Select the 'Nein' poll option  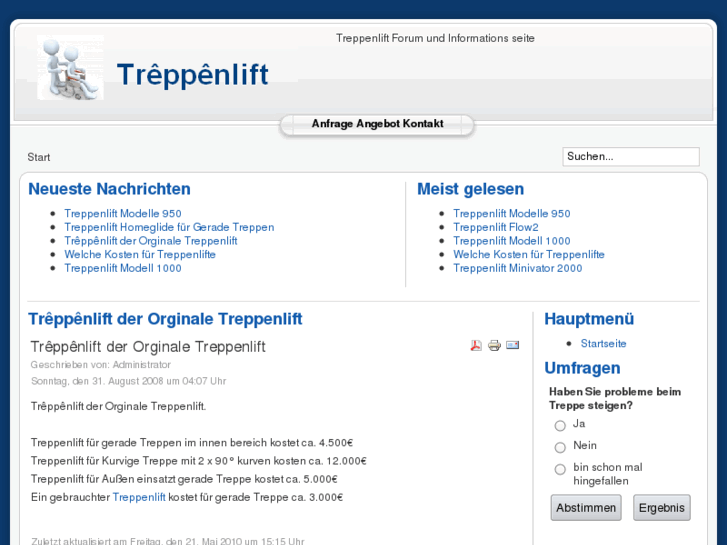560,447
